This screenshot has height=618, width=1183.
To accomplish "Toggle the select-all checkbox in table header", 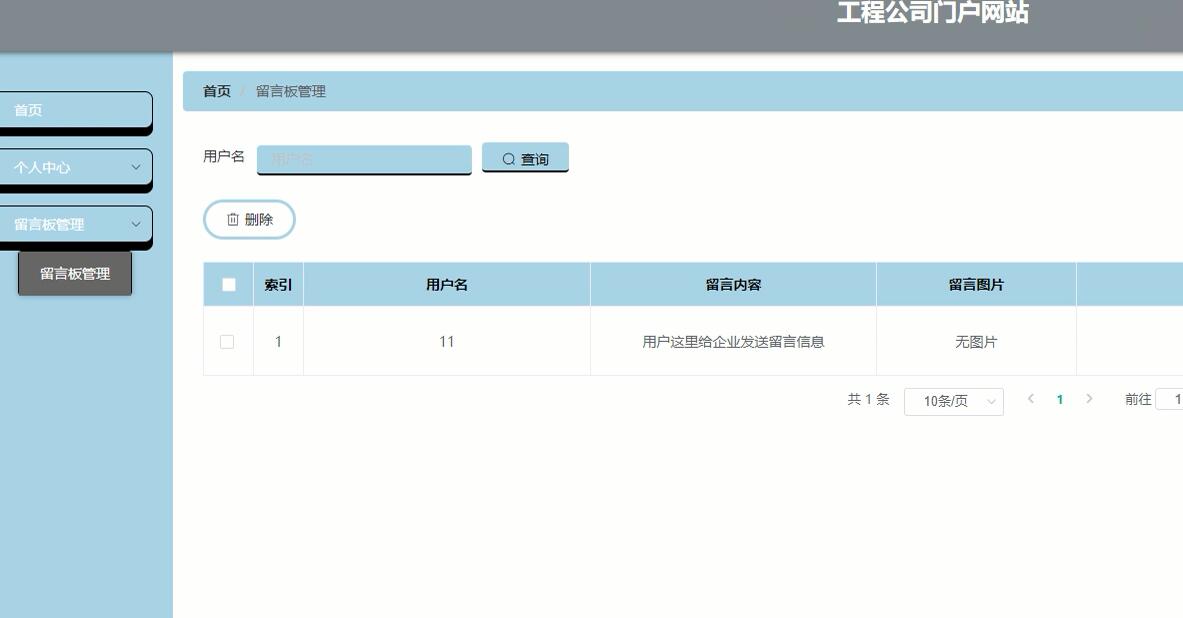I will coord(228,284).
